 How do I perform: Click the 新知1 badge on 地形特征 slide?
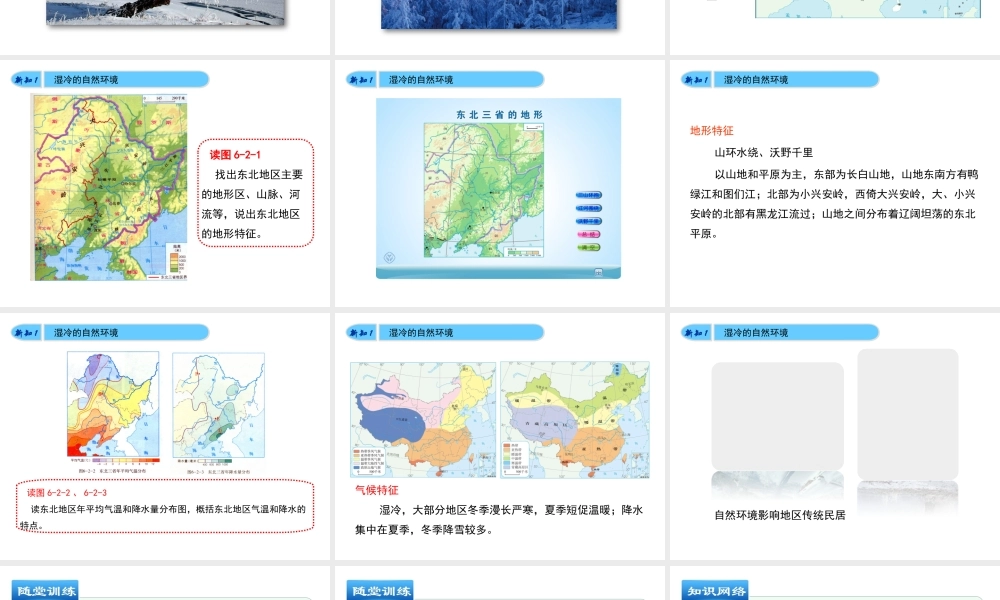click(695, 79)
